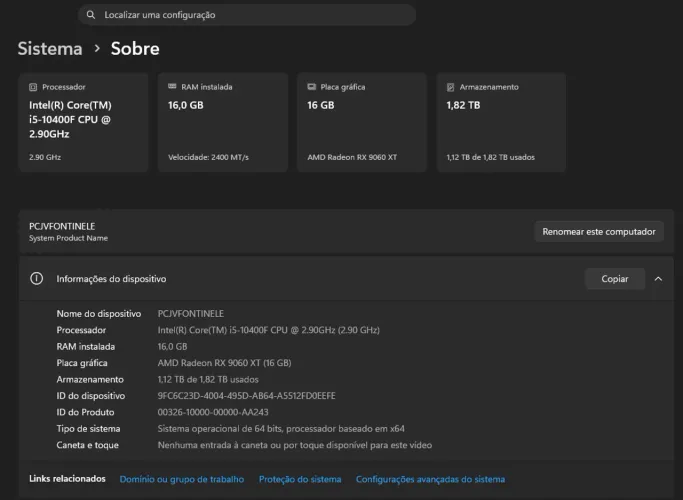Click the 'Links relacionados' label
The image size is (683, 500).
(68, 479)
